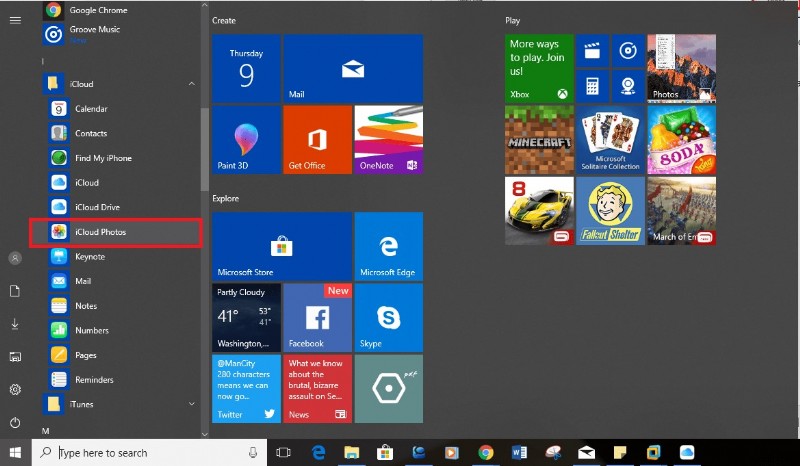Open Downloads from the Start sidebar
The width and height of the screenshot is (800, 466).
tap(15, 324)
